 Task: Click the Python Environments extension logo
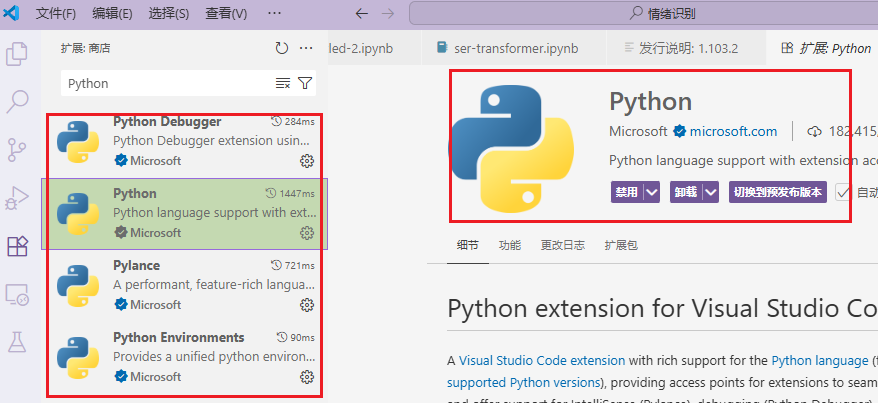78,358
